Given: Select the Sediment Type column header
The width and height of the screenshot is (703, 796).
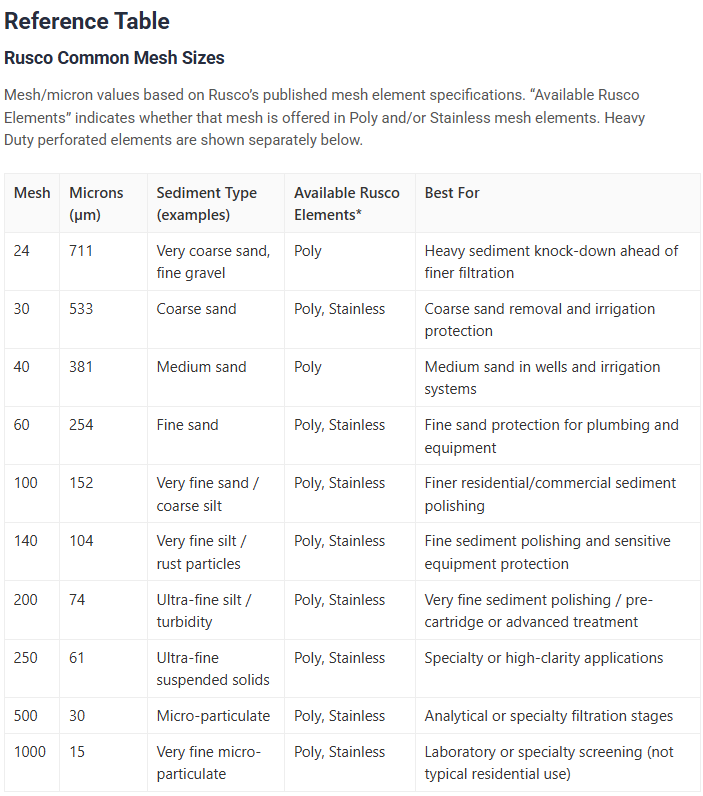Looking at the screenshot, I should point(207,204).
